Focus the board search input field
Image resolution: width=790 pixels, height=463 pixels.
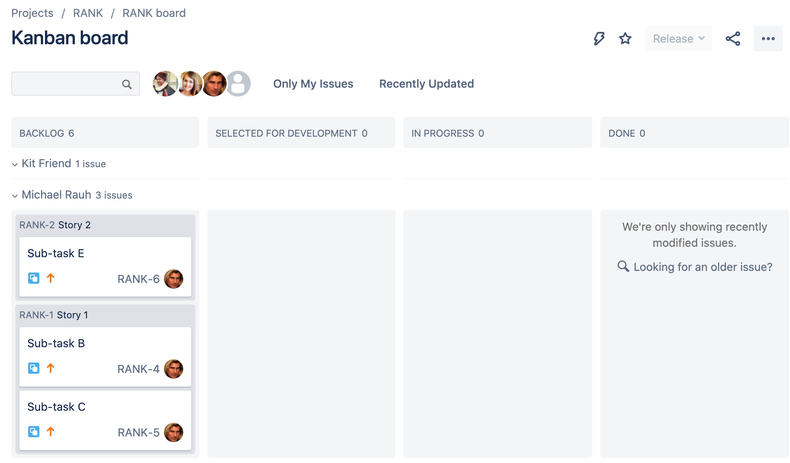[76, 84]
